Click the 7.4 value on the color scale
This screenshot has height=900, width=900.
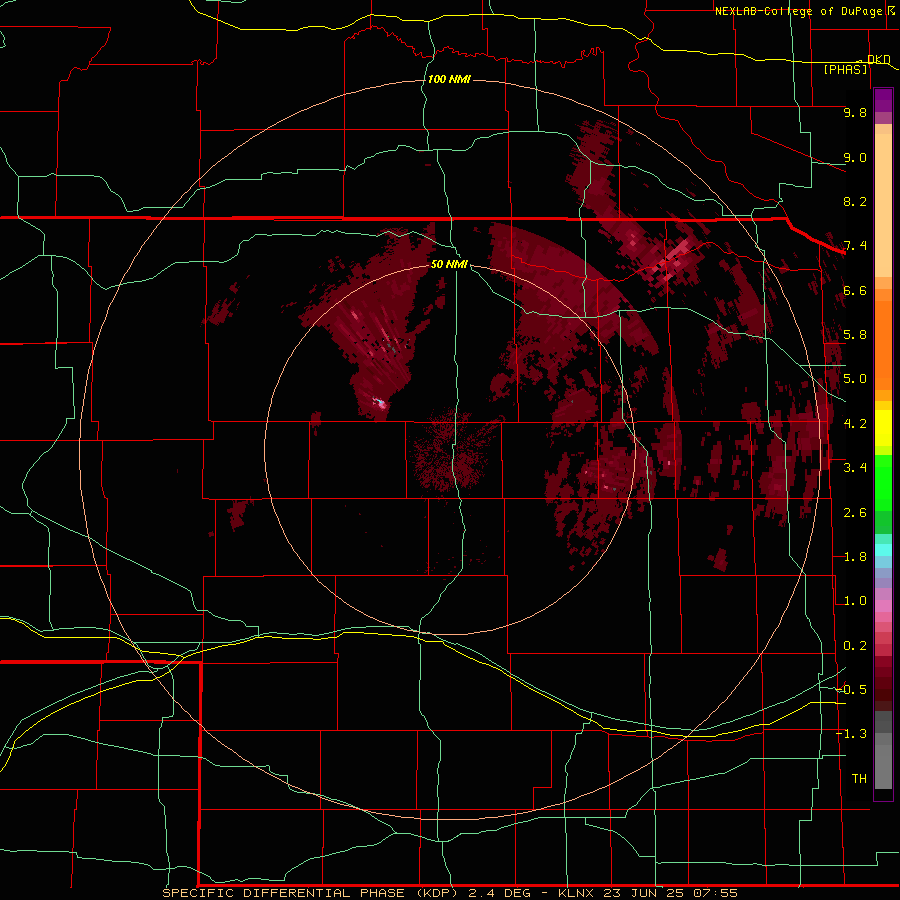click(855, 246)
